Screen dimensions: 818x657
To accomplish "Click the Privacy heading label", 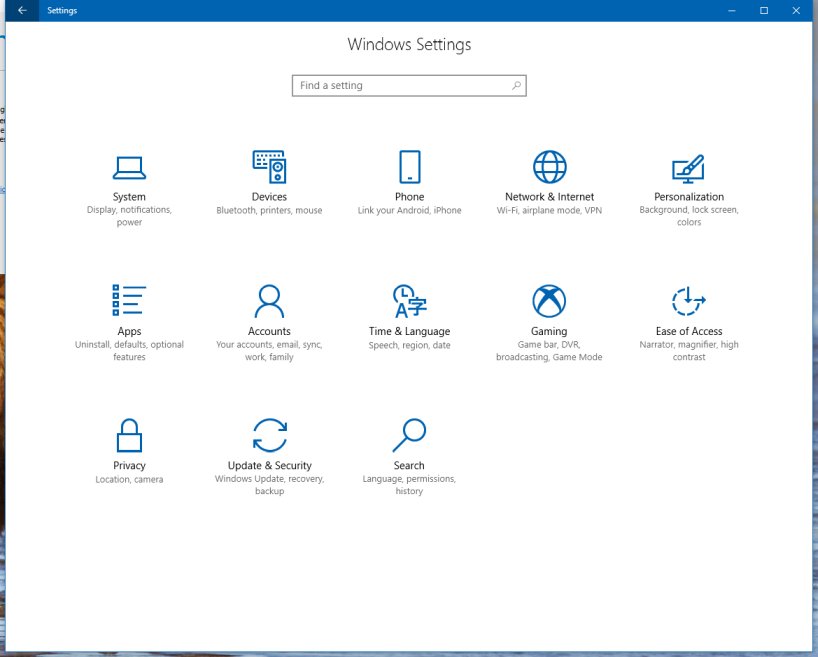I will (129, 465).
